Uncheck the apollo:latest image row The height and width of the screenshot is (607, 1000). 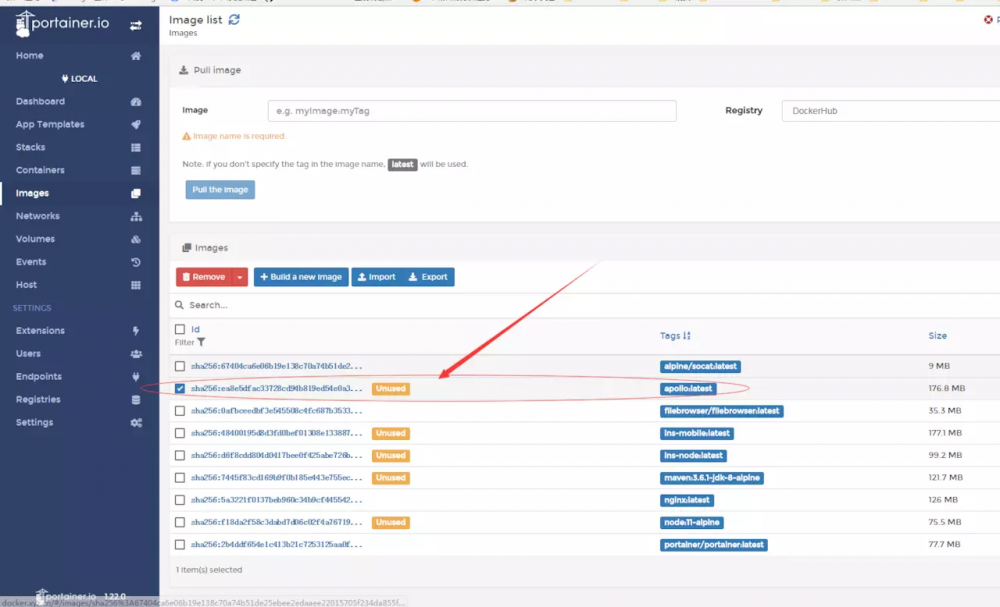click(x=181, y=388)
